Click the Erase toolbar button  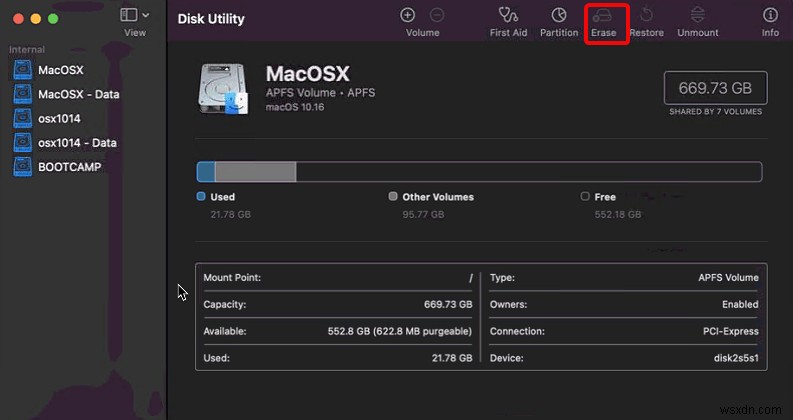[603, 23]
